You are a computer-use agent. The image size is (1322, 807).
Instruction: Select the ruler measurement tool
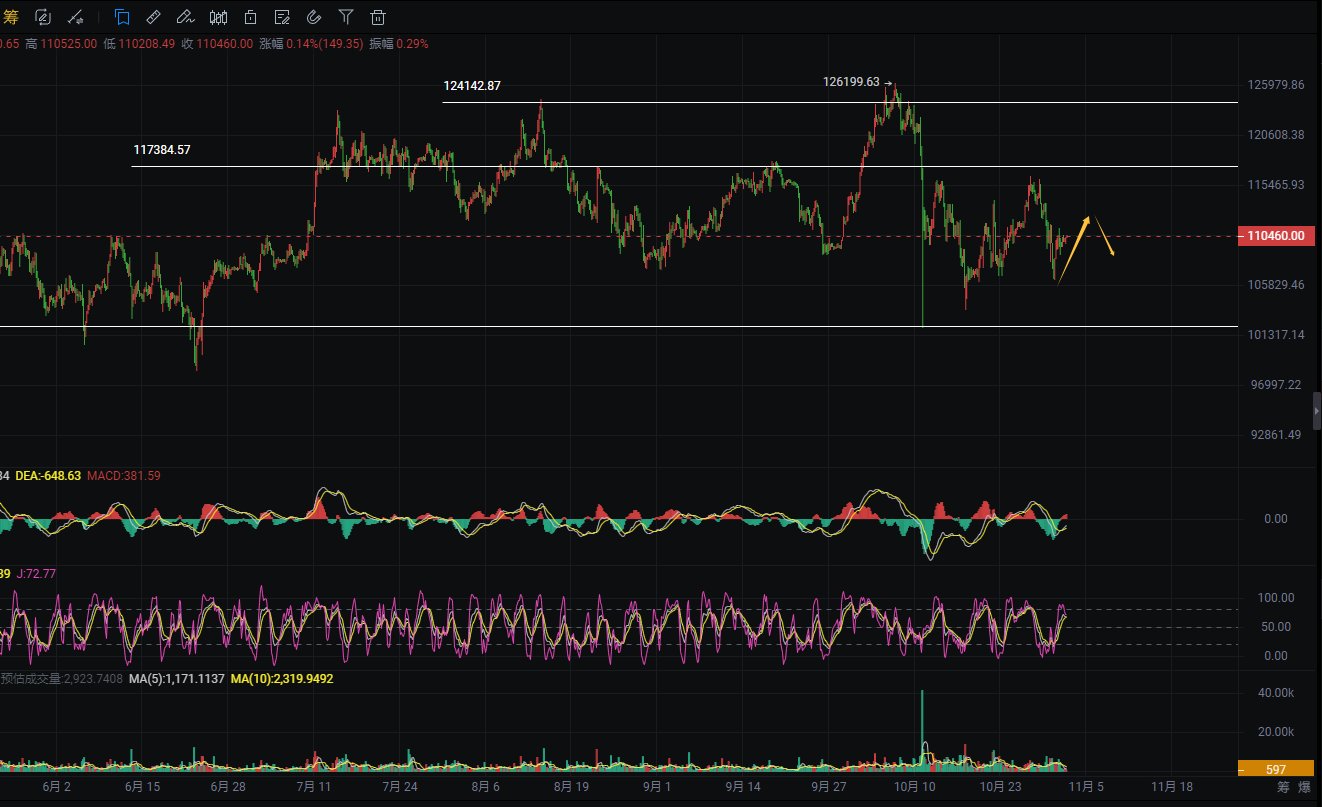pyautogui.click(x=153, y=16)
